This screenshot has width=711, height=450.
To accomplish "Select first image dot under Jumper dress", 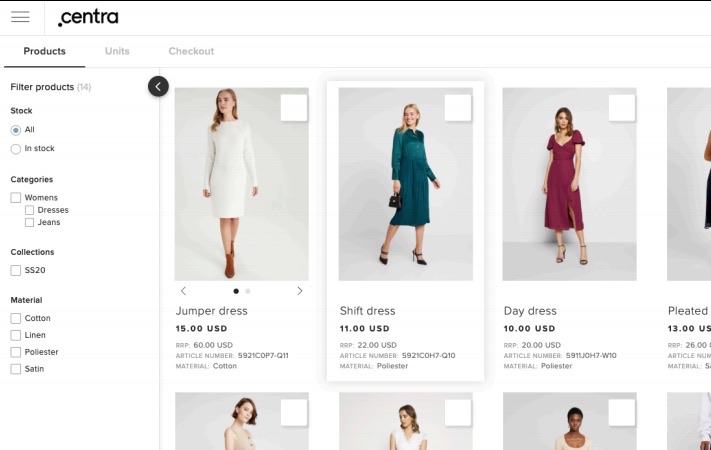I will [236, 291].
